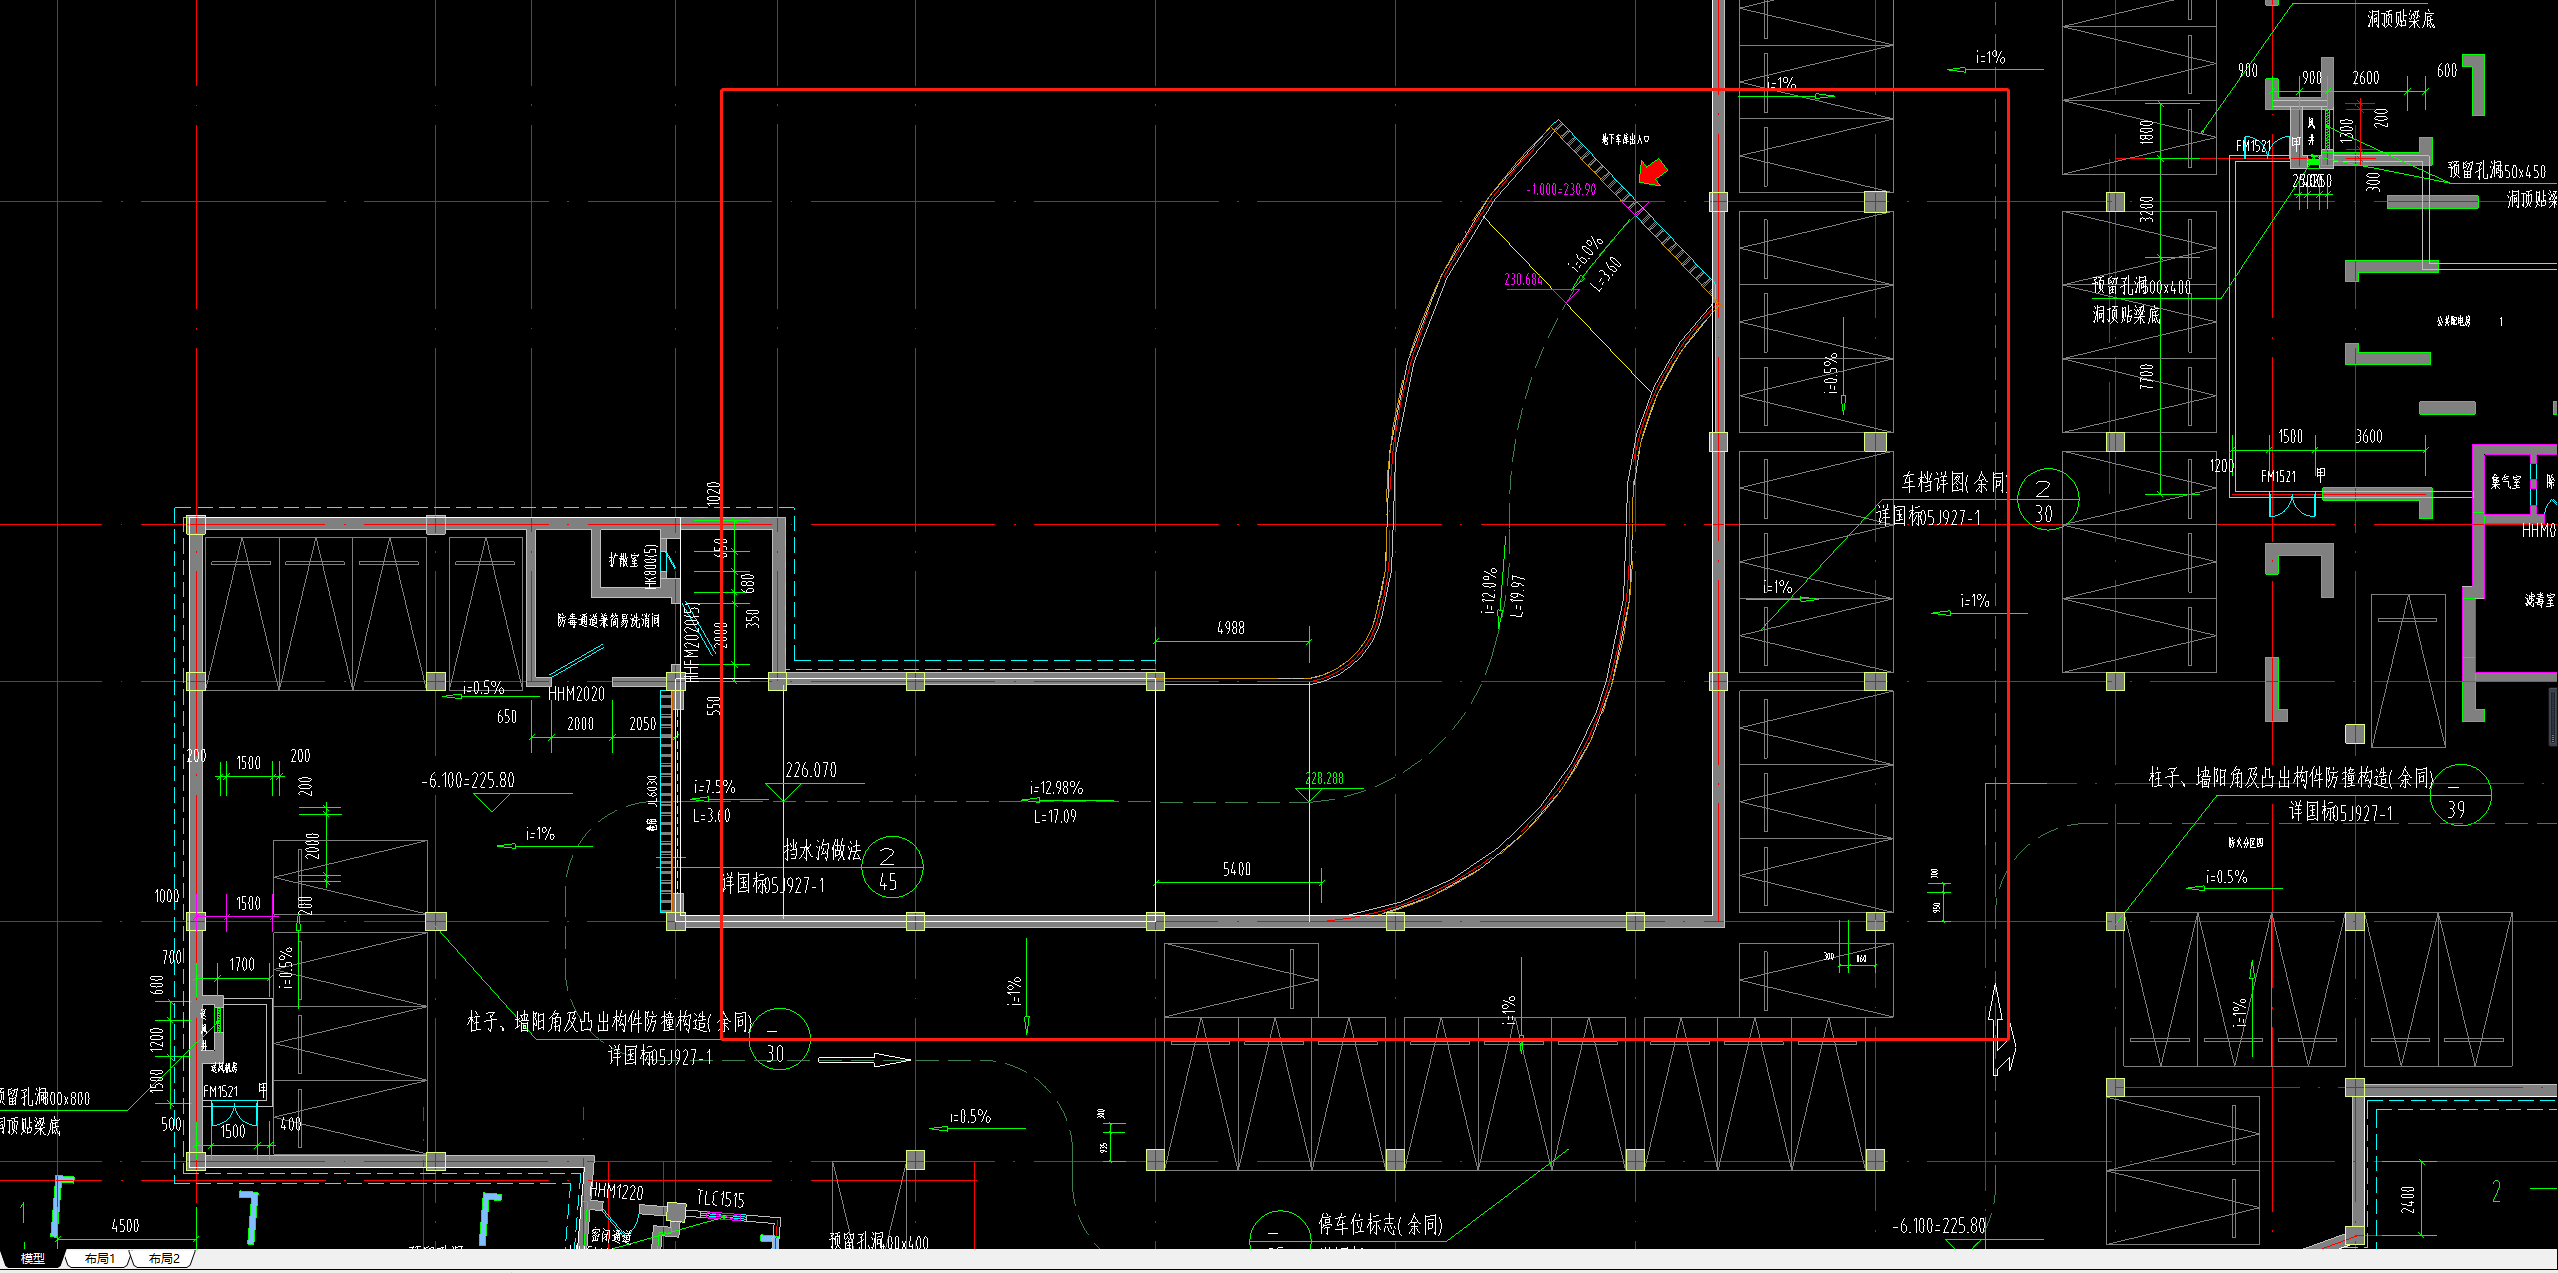Select ramp slope text i=12.0%
Screen dimensions: 2558x1273
click(x=1490, y=591)
